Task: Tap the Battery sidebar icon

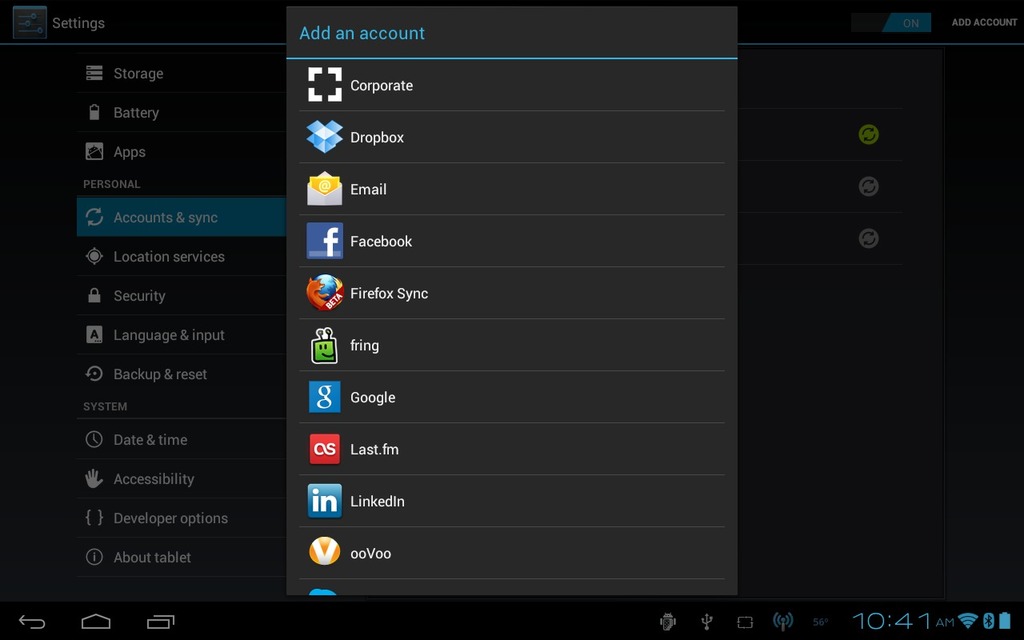Action: [x=94, y=112]
